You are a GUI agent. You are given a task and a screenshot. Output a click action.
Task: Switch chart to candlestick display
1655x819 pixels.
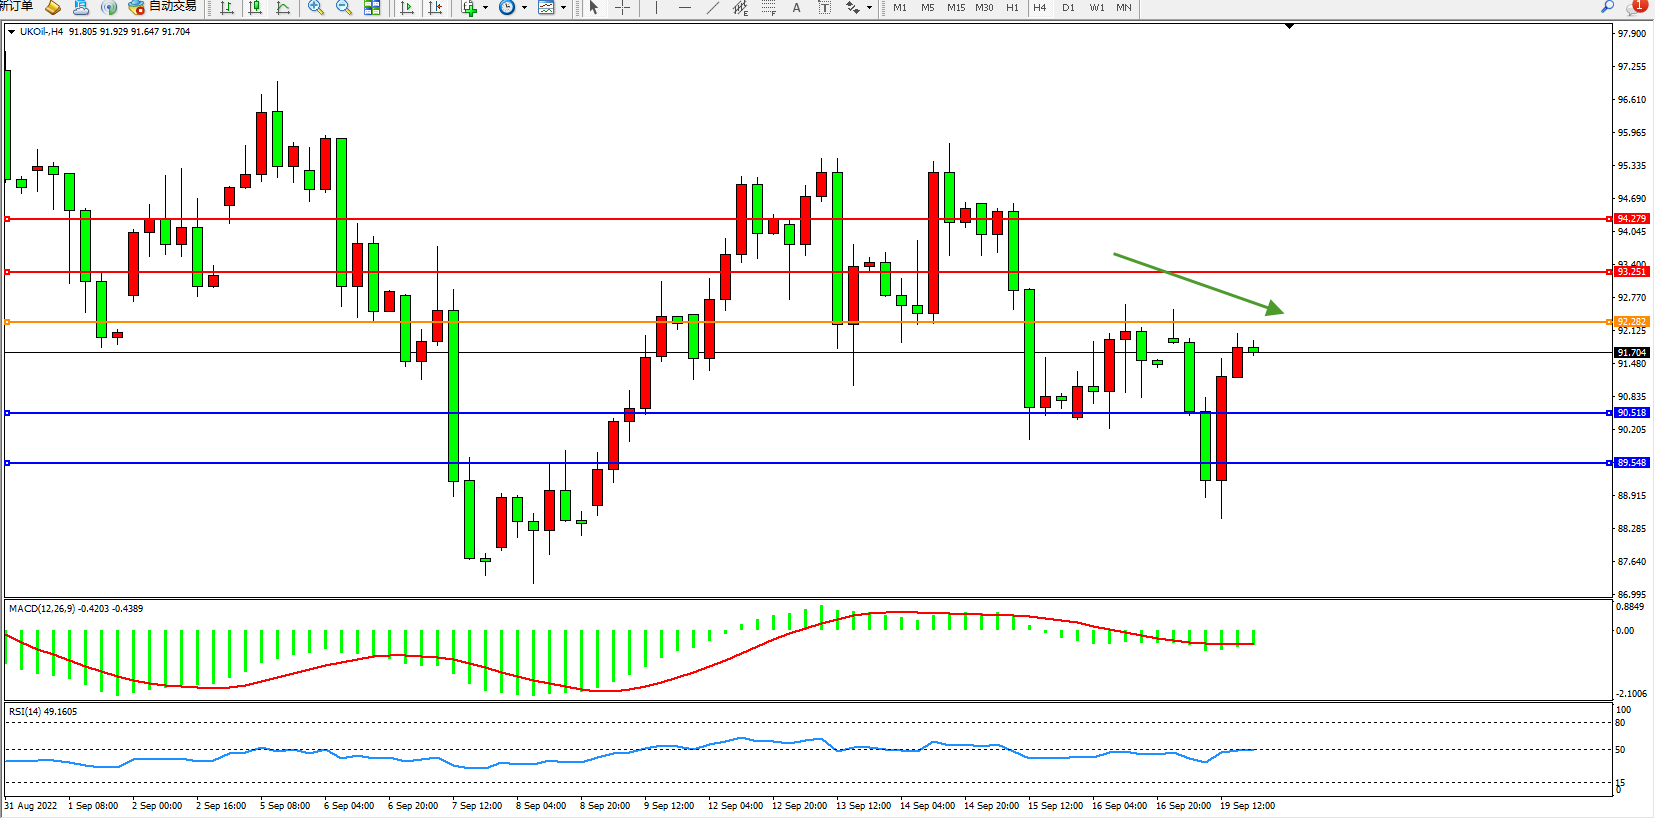point(255,8)
